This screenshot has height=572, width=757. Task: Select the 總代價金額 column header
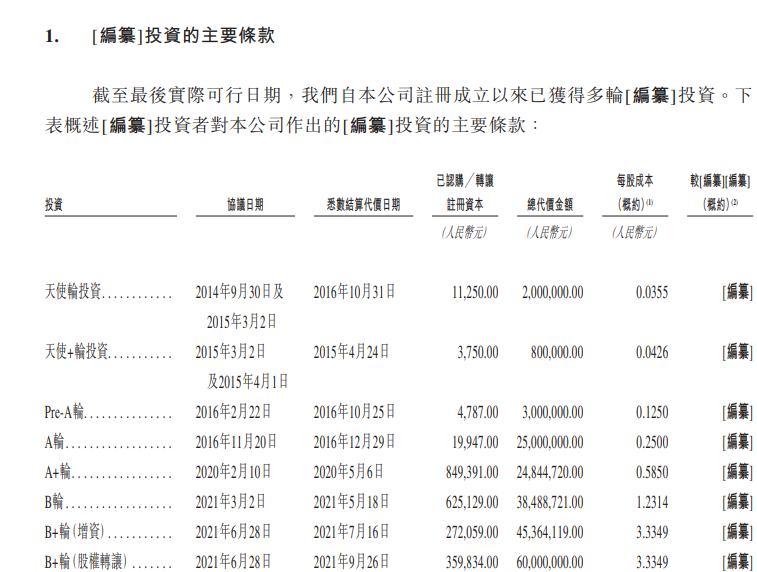point(550,204)
